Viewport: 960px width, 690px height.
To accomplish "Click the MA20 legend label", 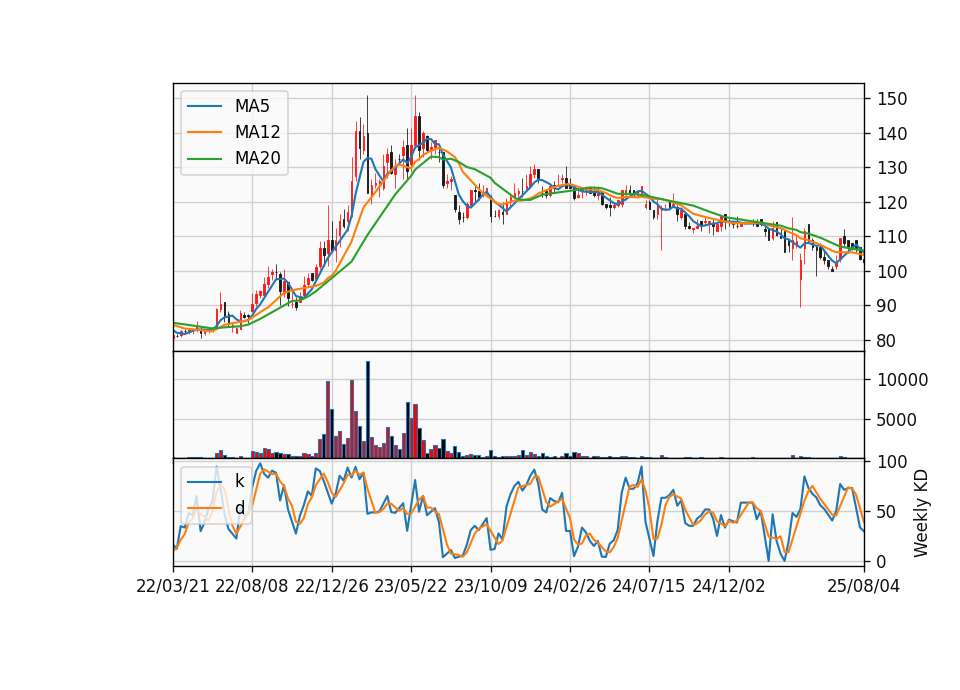I will pos(257,158).
